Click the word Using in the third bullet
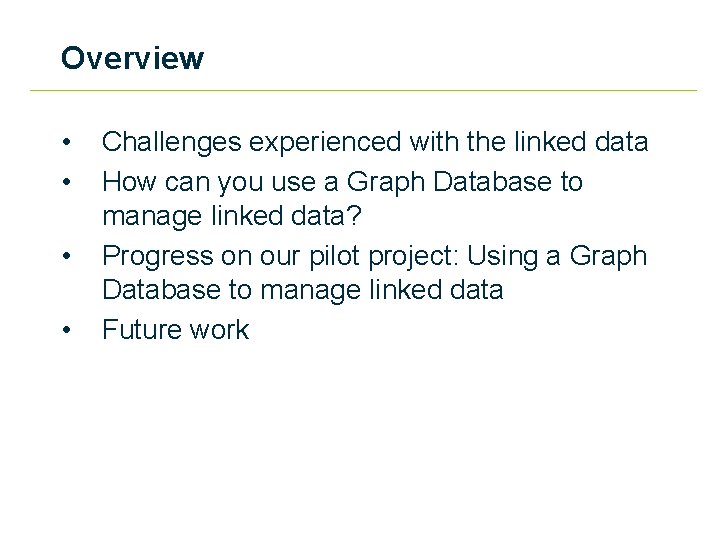Image resolution: width=720 pixels, height=540 pixels. coord(502,256)
